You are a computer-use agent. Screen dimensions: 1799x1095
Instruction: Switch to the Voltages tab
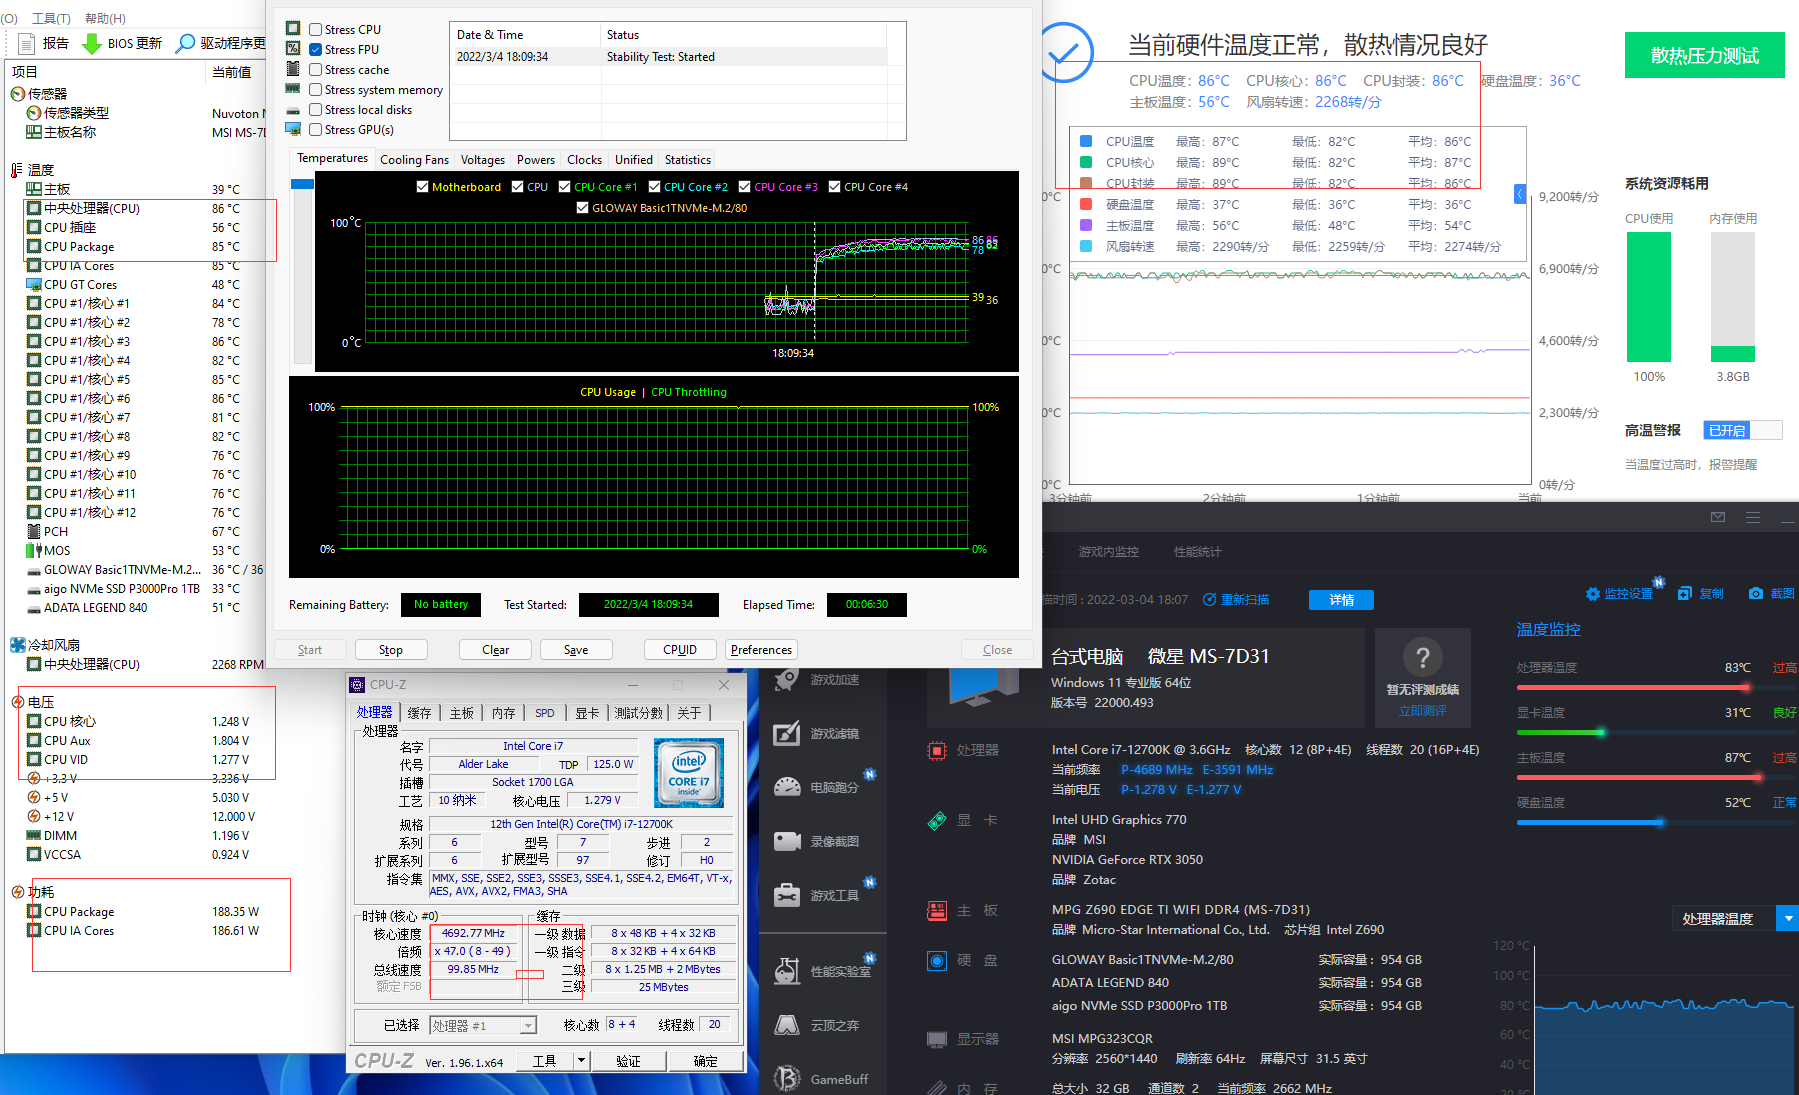click(483, 160)
